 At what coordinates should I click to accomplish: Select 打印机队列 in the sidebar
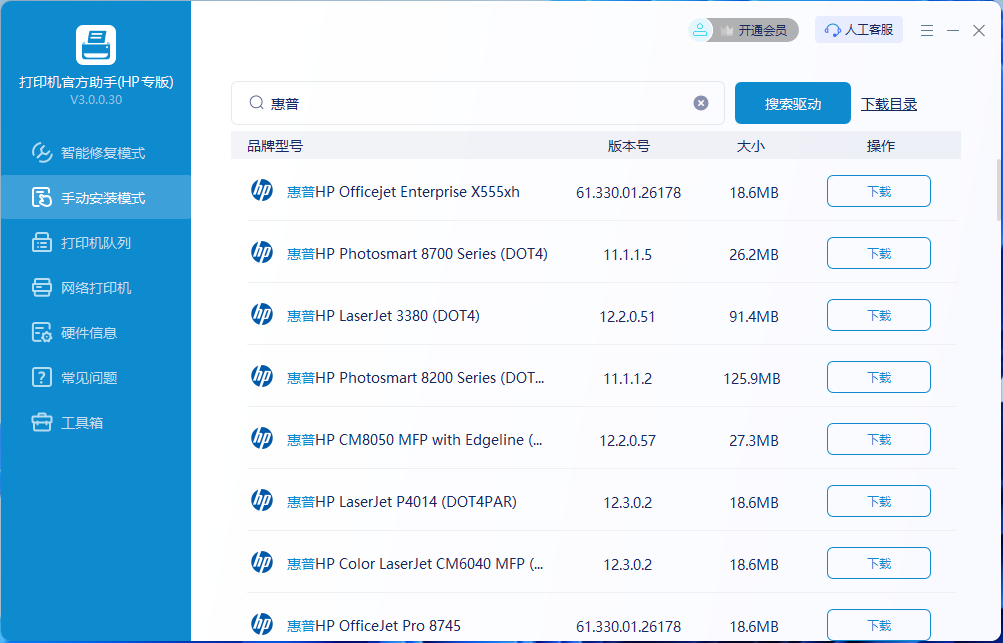click(x=95, y=243)
